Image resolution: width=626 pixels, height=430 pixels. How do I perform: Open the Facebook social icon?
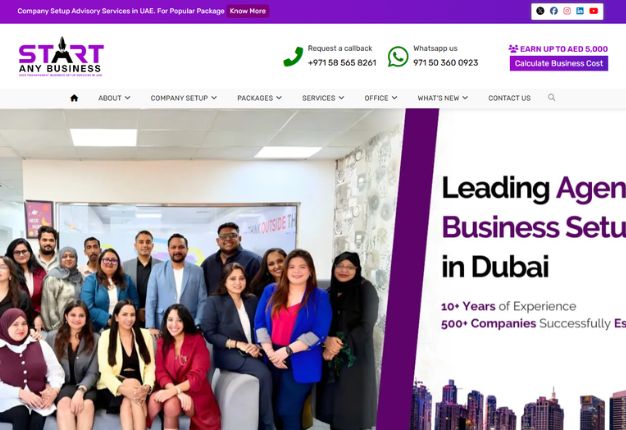[x=554, y=11]
